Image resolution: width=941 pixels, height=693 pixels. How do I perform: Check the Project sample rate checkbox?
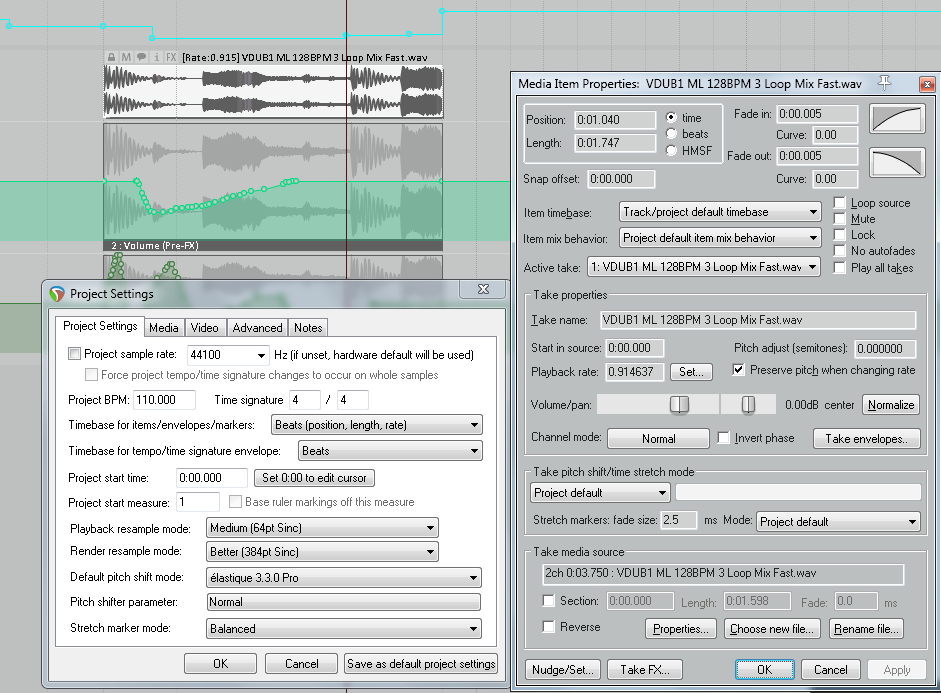coord(75,354)
